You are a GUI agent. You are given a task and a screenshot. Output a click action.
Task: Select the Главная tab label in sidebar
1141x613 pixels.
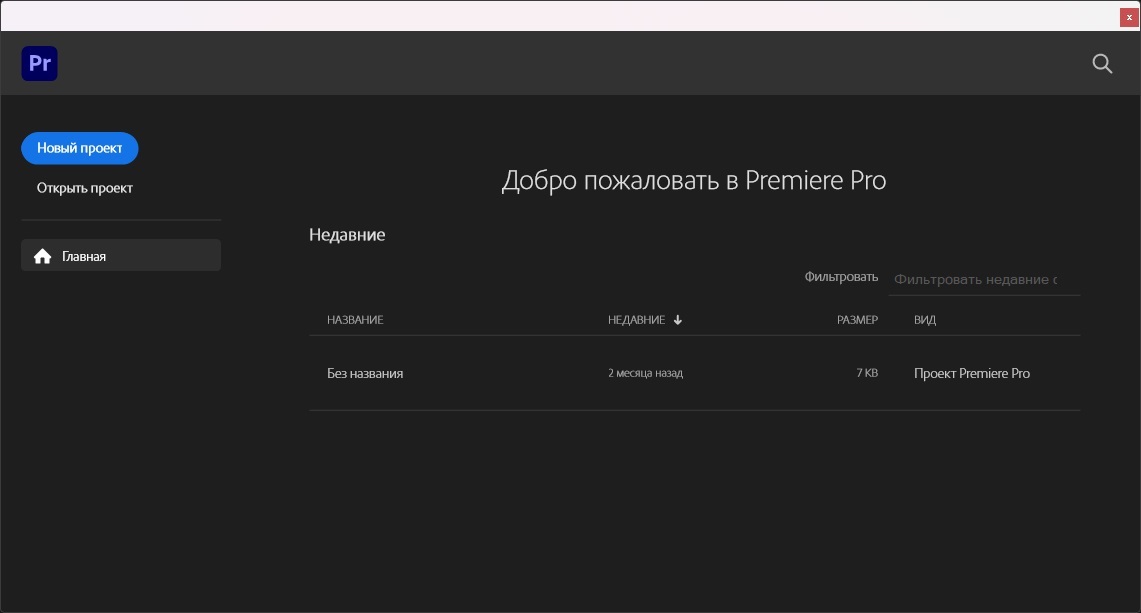click(84, 257)
